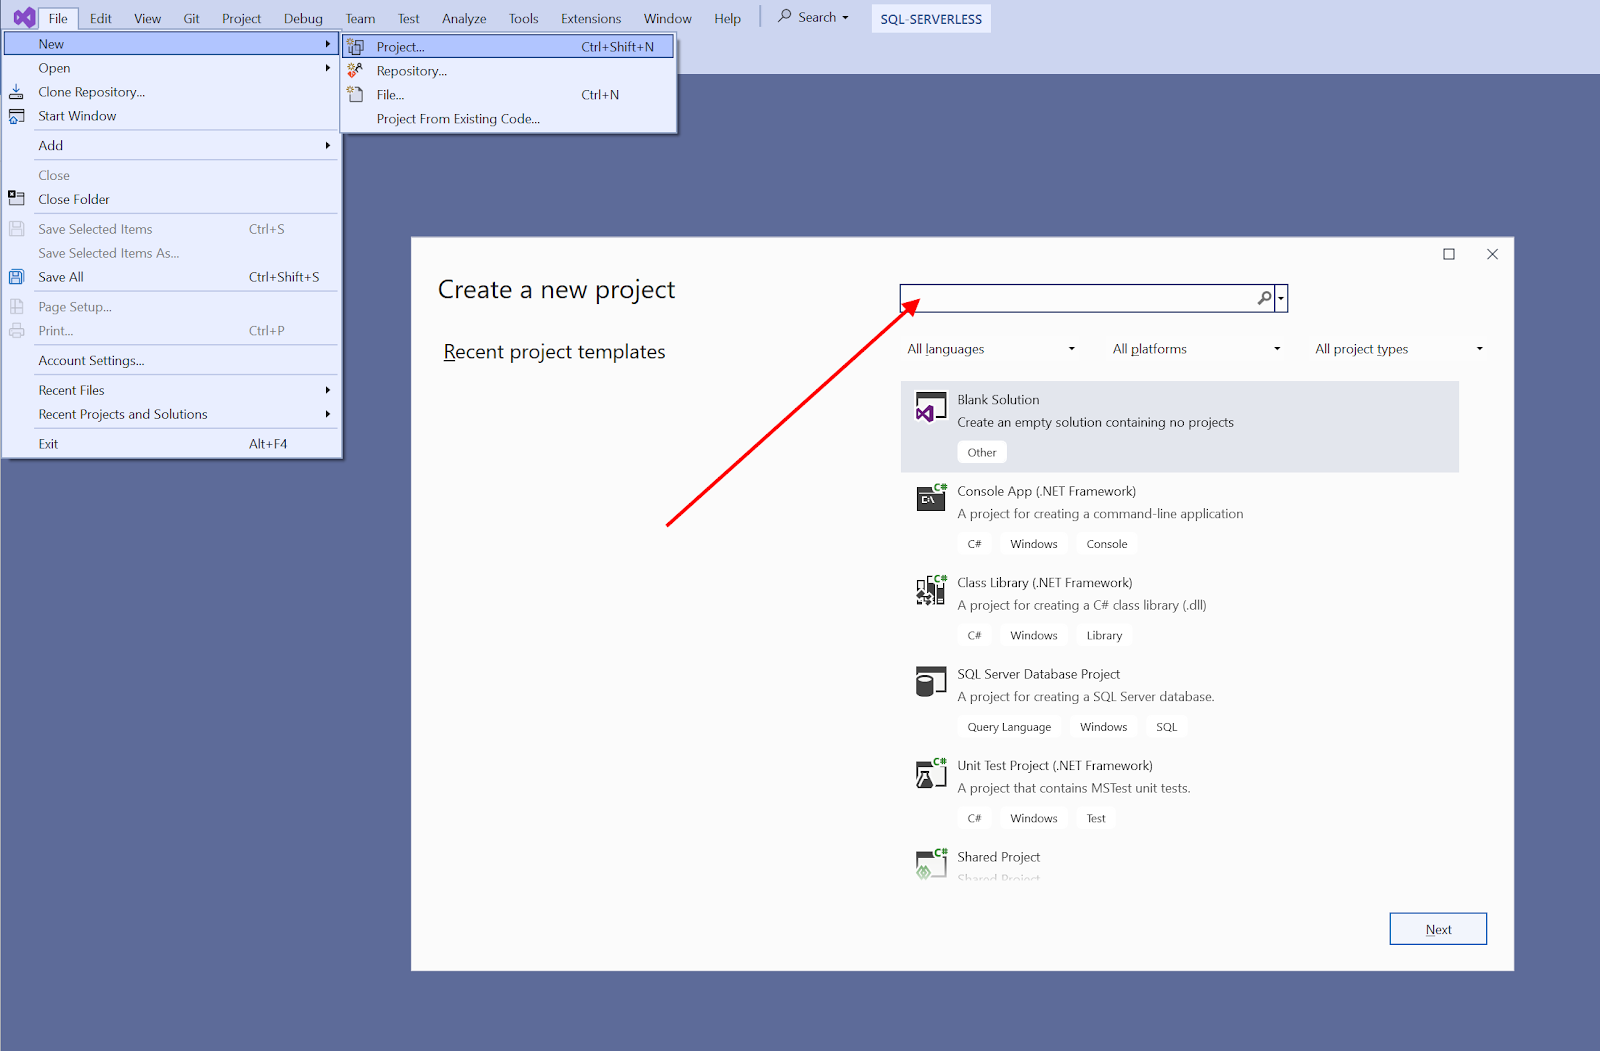1600x1051 pixels.
Task: Close the Create a new project dialog
Action: [1492, 254]
